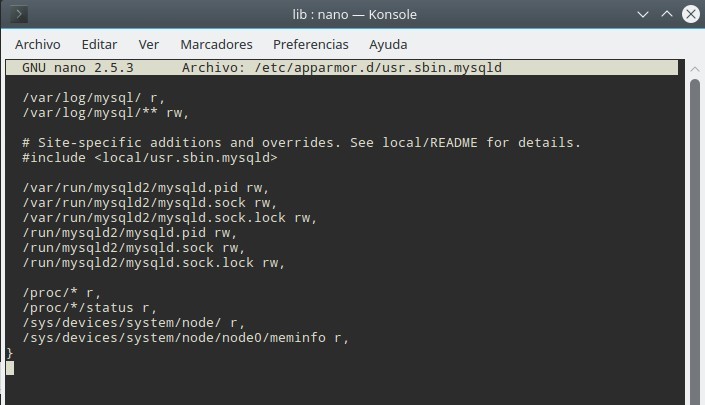Viewport: 705px width, 405px height.
Task: Click the 'lib : nano — Konsole' window title
Action: 354,14
